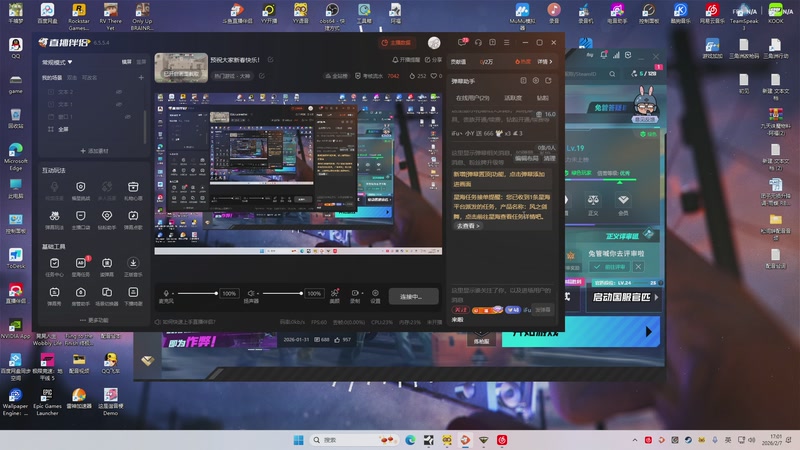The image size is (800, 450).
Task: Dismiss 兔管 review prompt with X button
Action: [x=638, y=266]
